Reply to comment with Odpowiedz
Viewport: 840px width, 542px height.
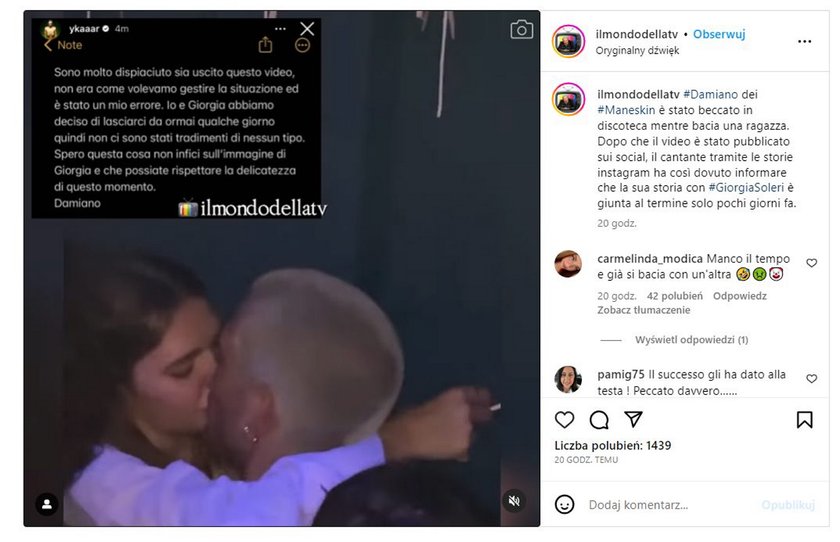pyautogui.click(x=739, y=296)
